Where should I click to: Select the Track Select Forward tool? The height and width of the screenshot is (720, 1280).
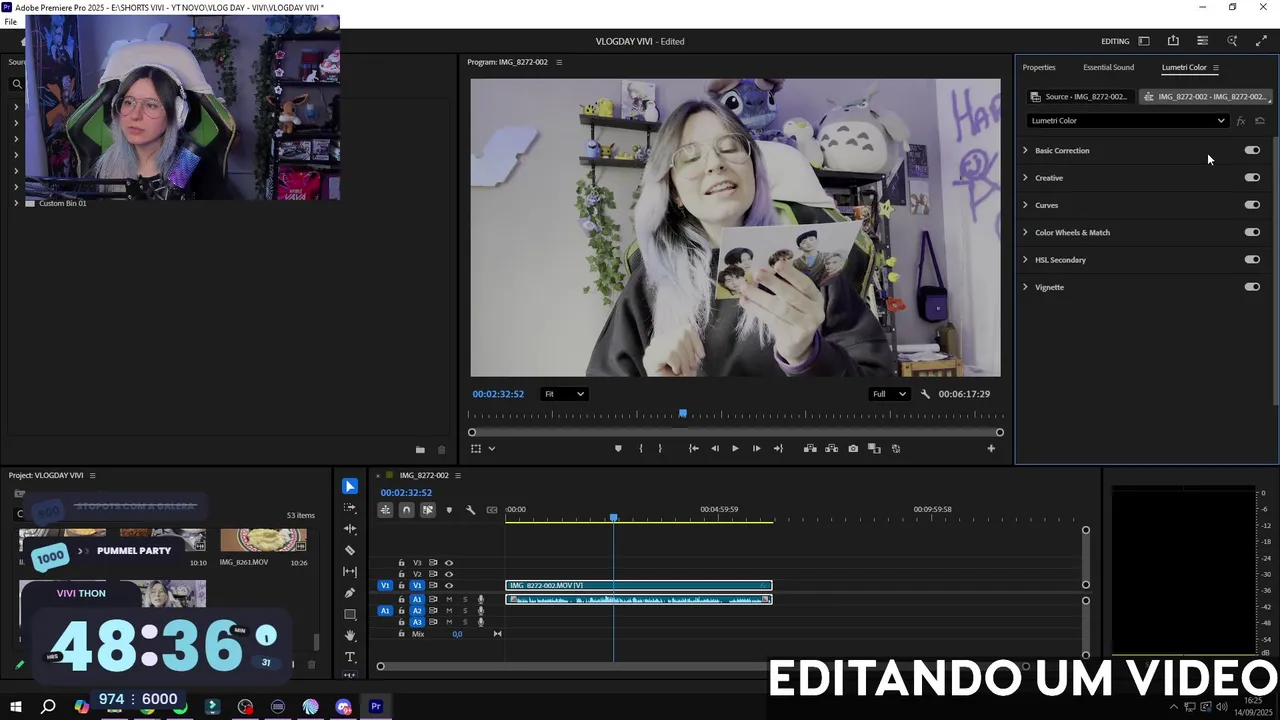click(350, 507)
